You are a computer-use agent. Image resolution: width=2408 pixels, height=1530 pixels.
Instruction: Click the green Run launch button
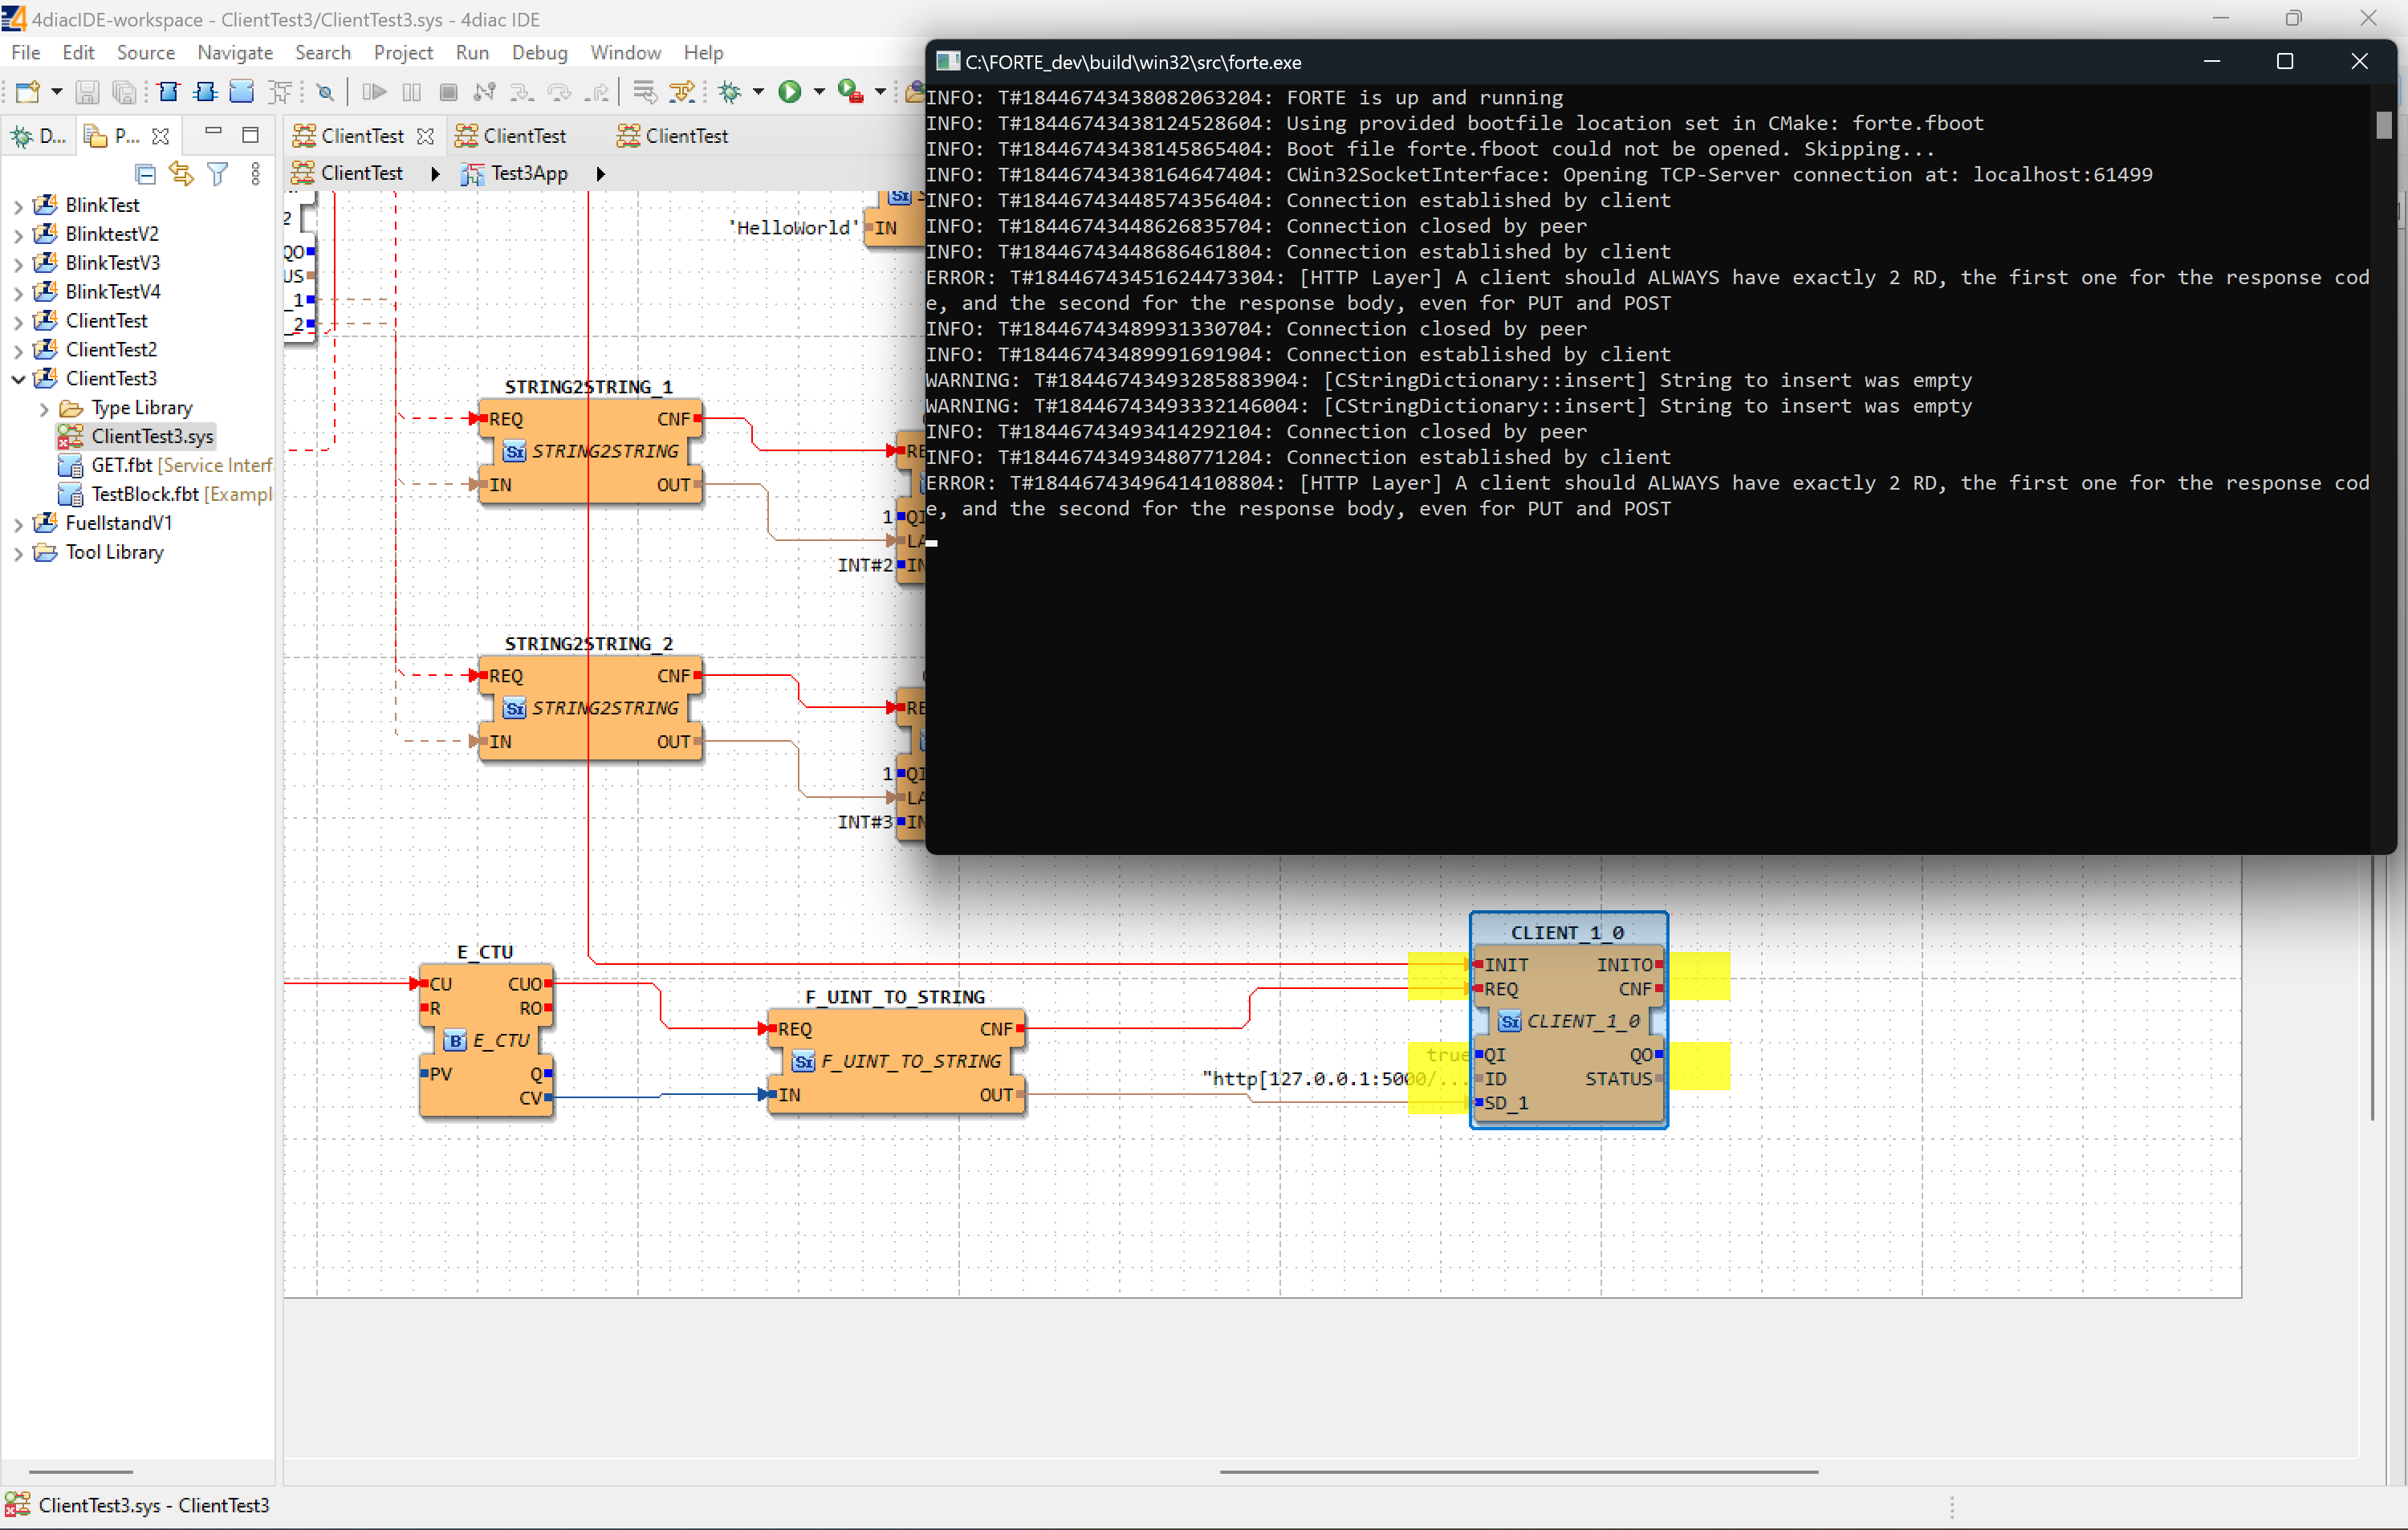click(789, 92)
